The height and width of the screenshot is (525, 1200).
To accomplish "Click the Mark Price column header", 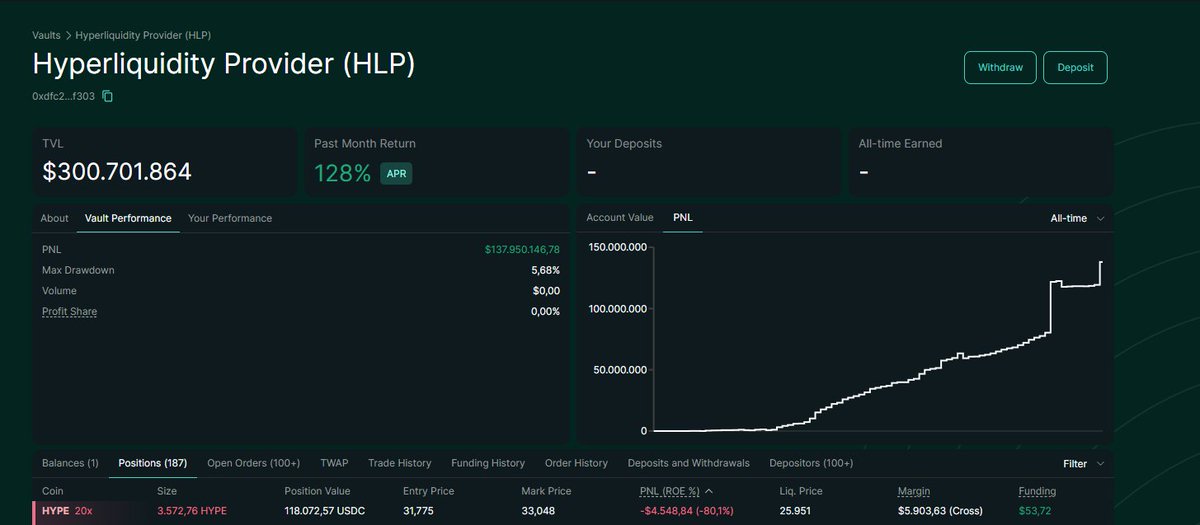I will tap(546, 491).
